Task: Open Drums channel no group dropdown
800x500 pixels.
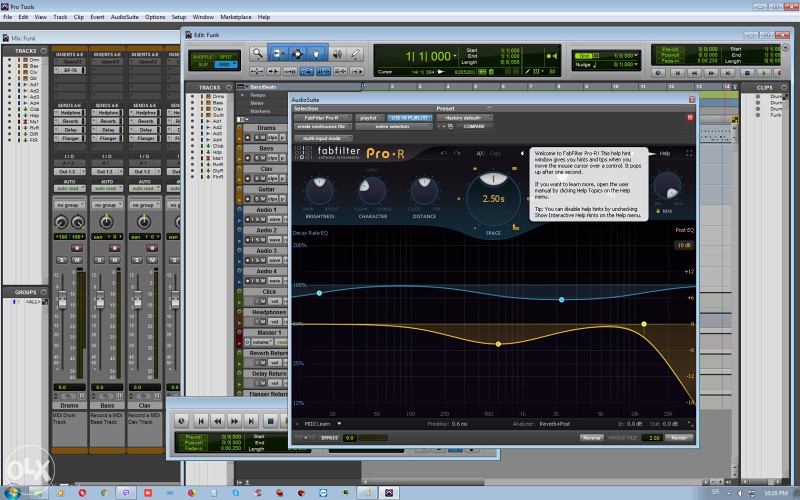Action: (x=69, y=205)
